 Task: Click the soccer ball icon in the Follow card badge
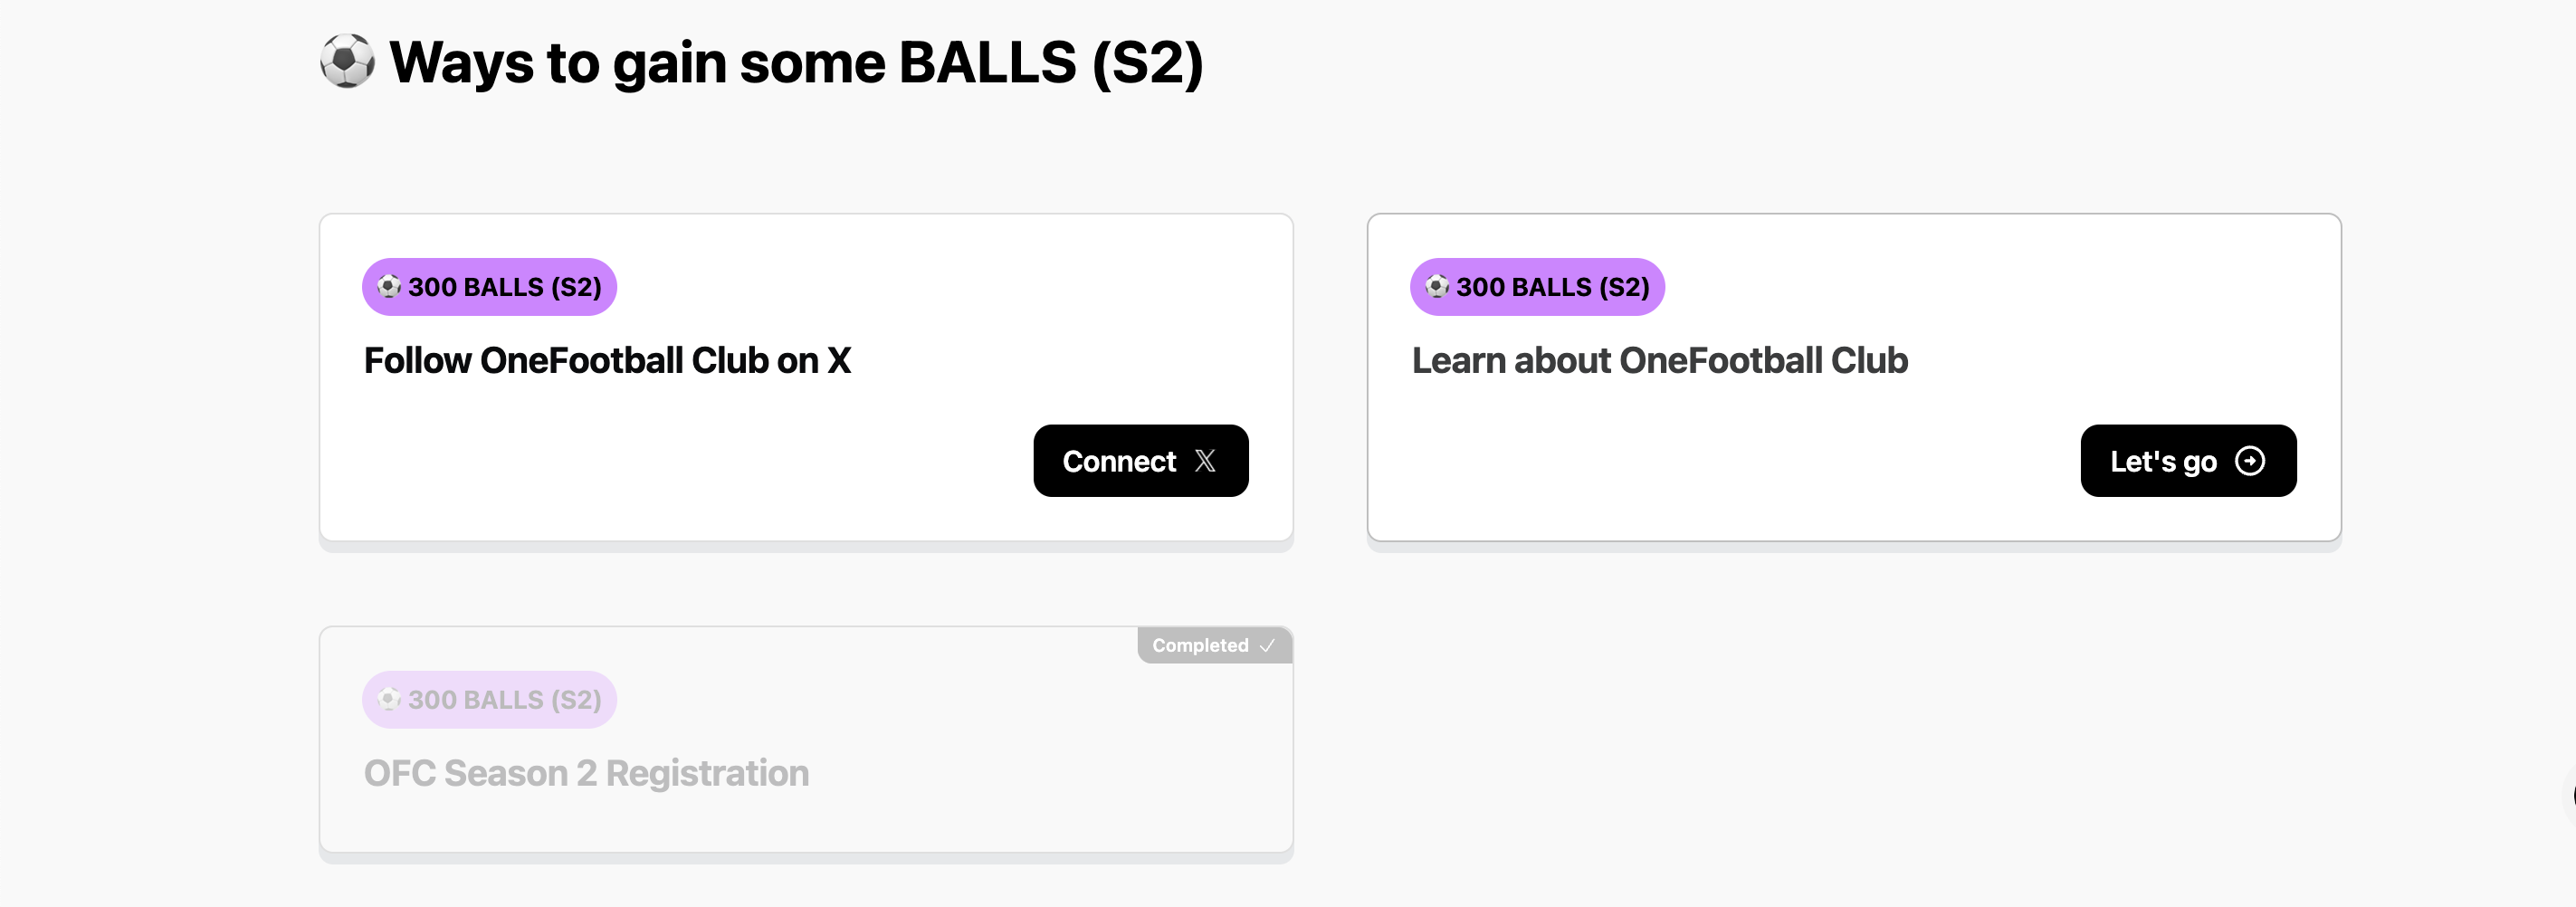[389, 287]
